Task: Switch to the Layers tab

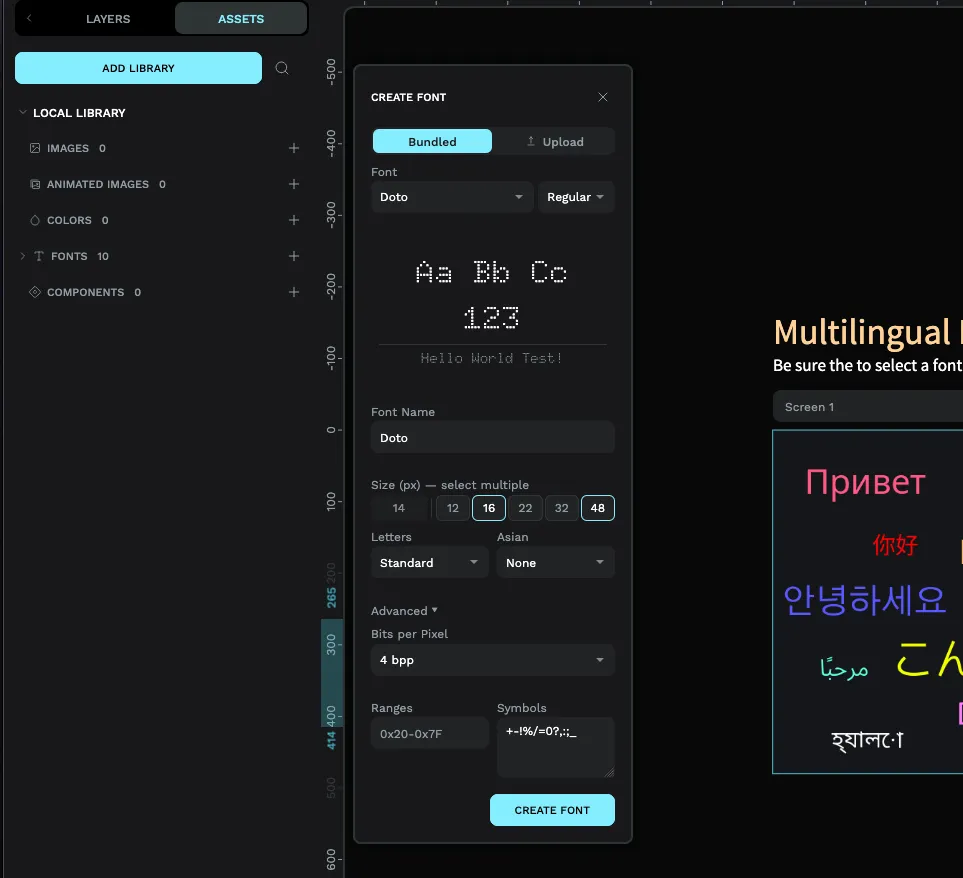Action: click(x=108, y=19)
